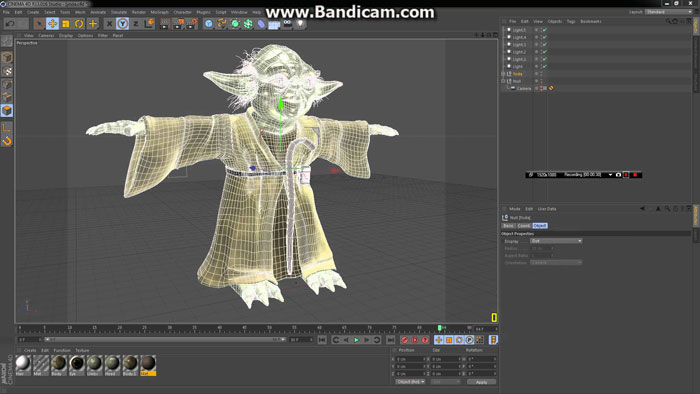This screenshot has height=394, width=700.
Task: Click the green timeline playhead marker
Action: pyautogui.click(x=440, y=328)
